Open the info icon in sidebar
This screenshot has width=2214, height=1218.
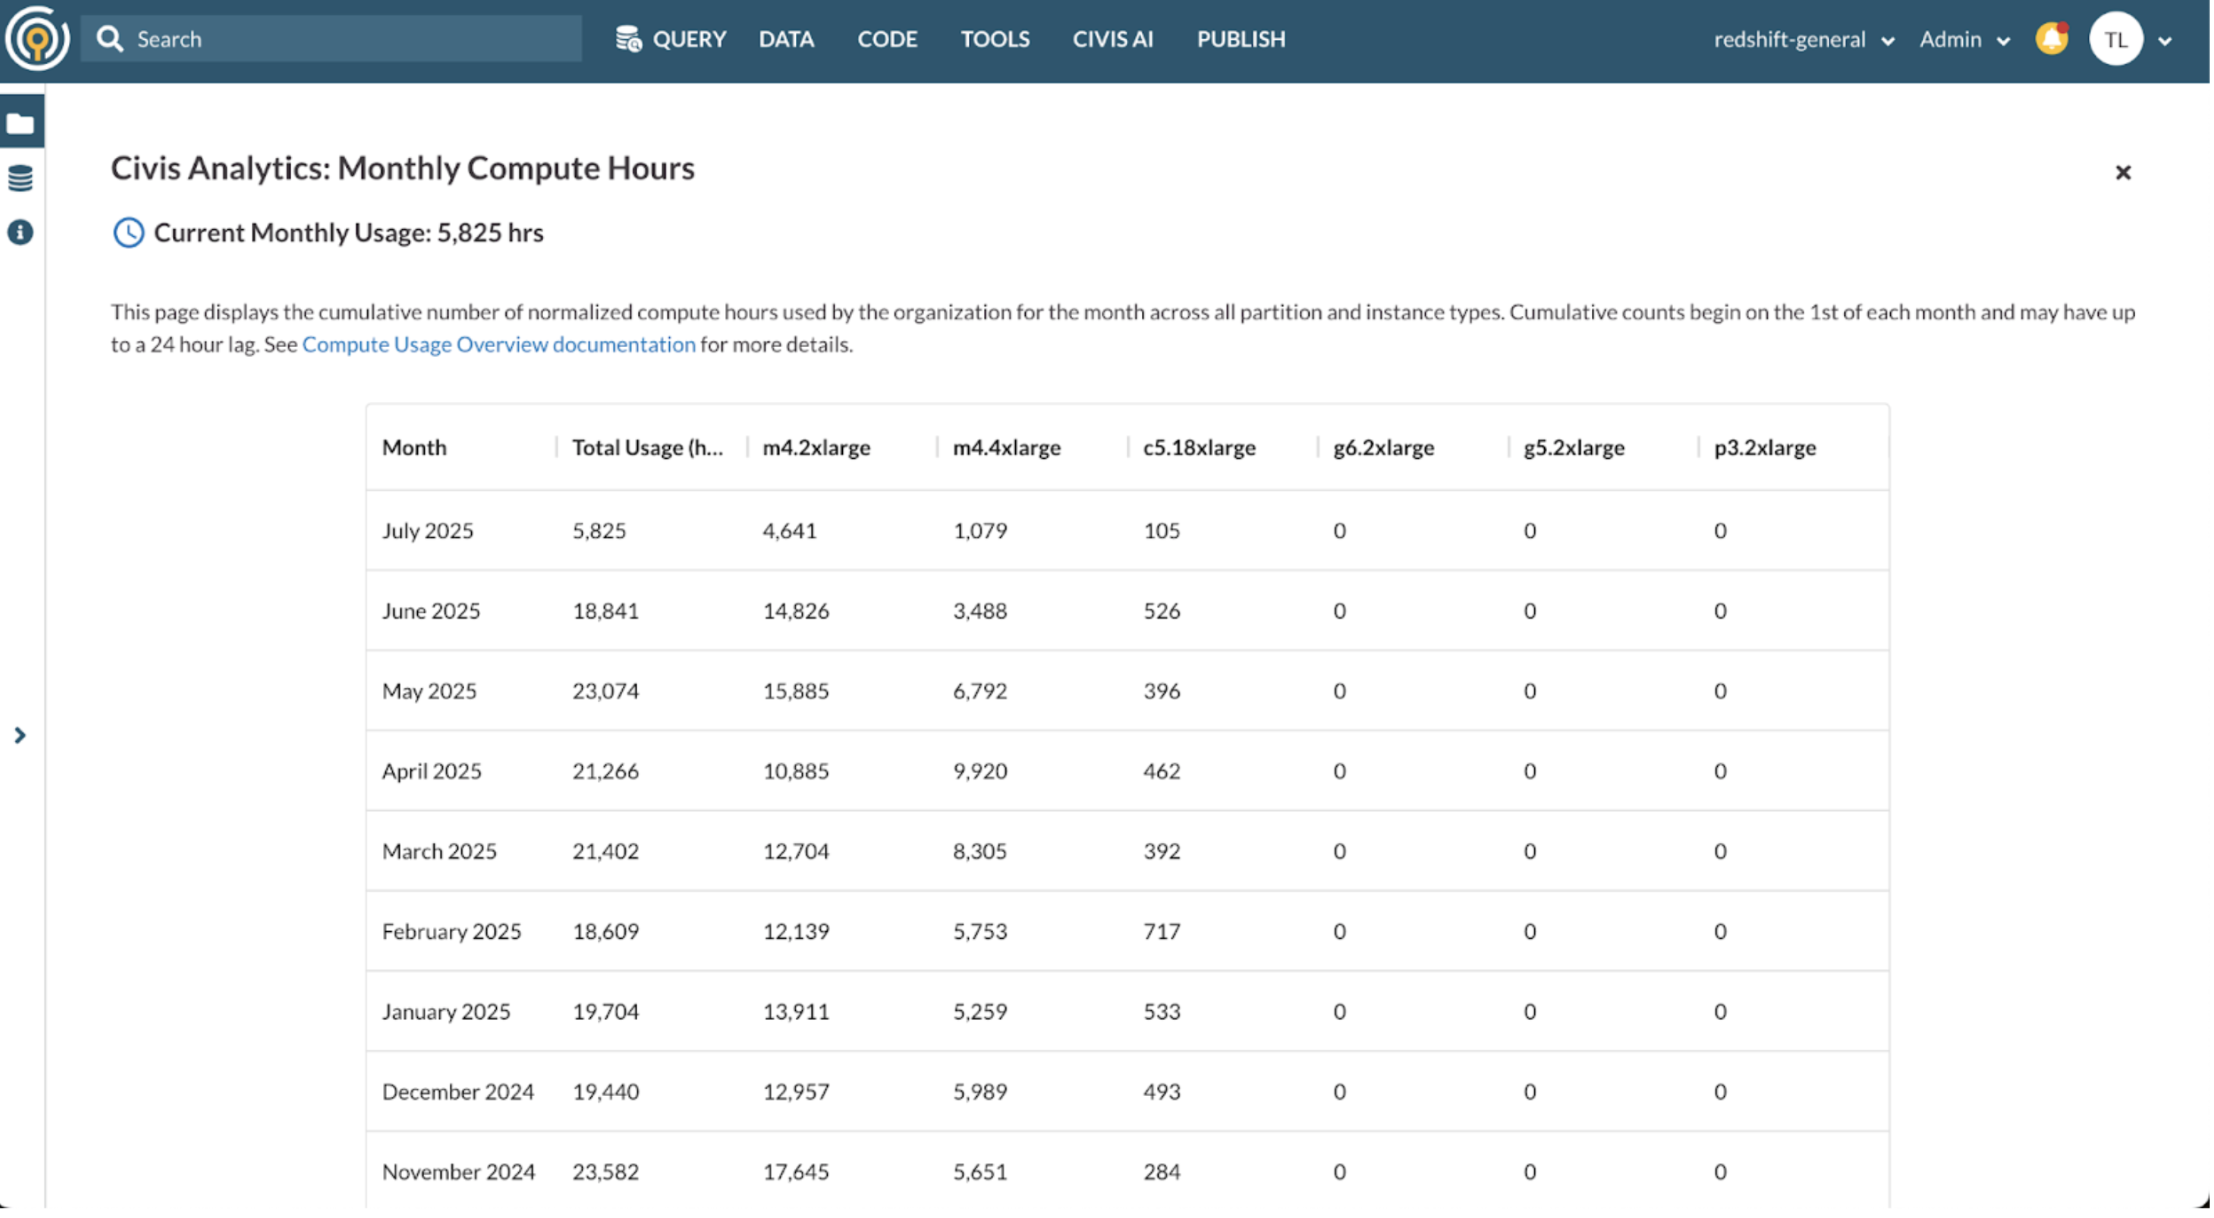point(20,232)
